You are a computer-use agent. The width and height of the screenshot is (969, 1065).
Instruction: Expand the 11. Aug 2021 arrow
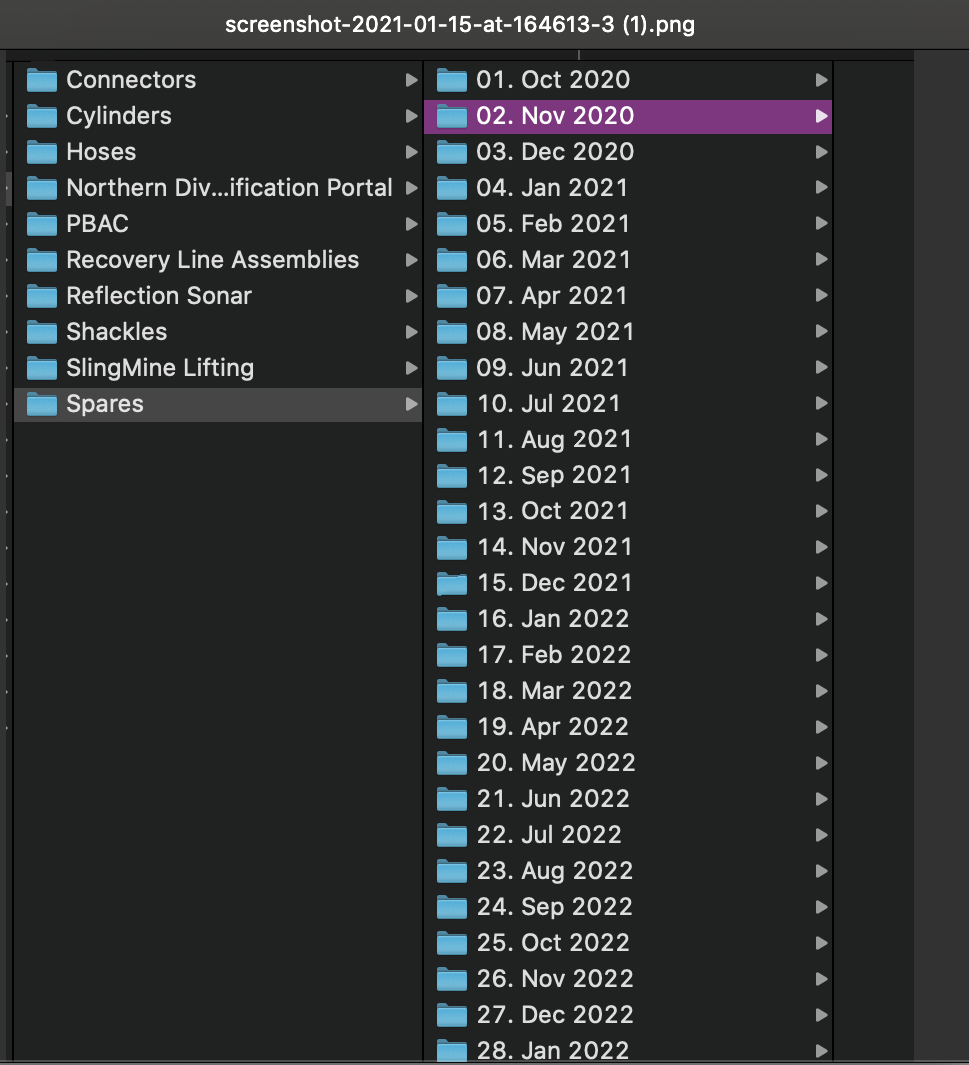[822, 439]
